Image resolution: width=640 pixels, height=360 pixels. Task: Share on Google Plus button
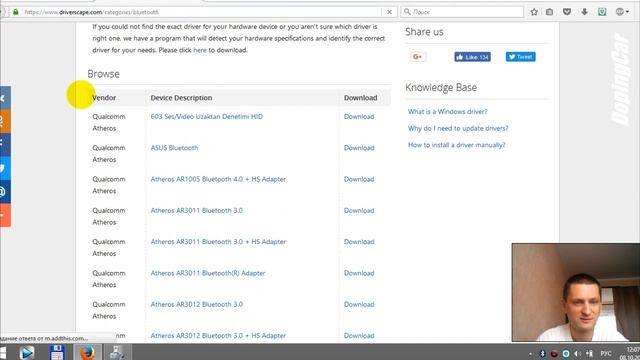pyautogui.click(x=418, y=57)
